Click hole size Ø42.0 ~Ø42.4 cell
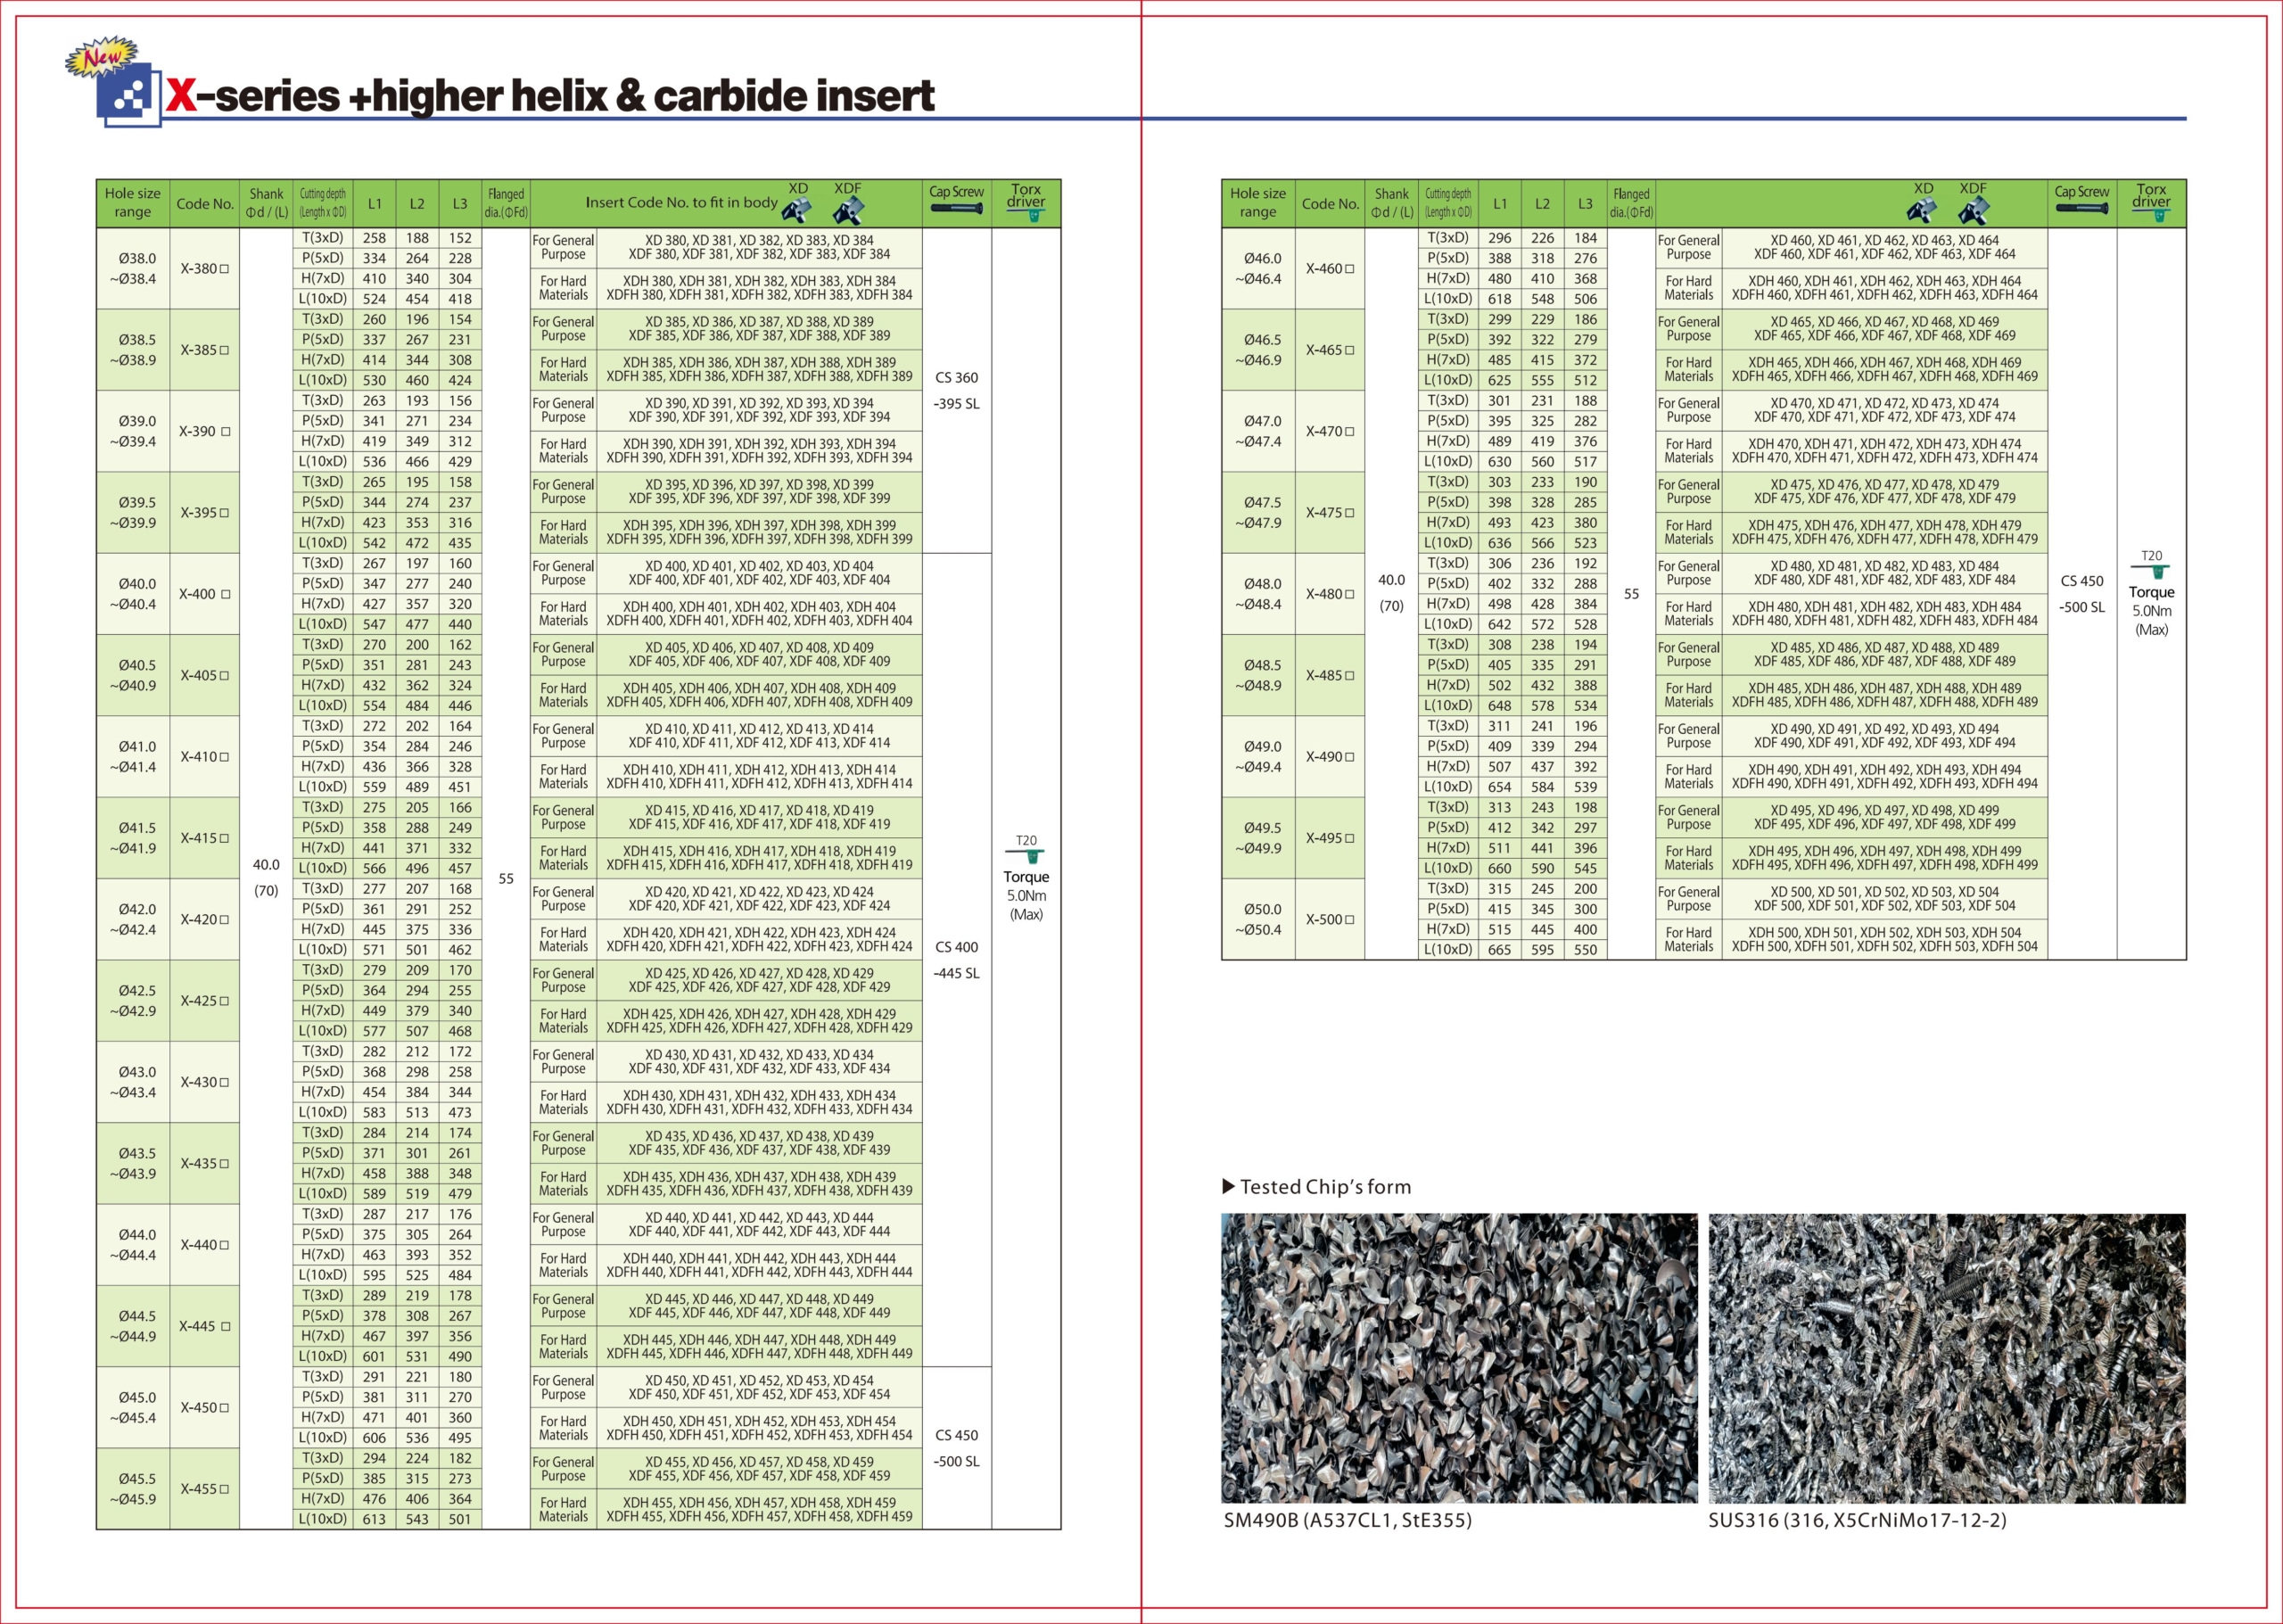The image size is (2283, 1624). [133, 920]
